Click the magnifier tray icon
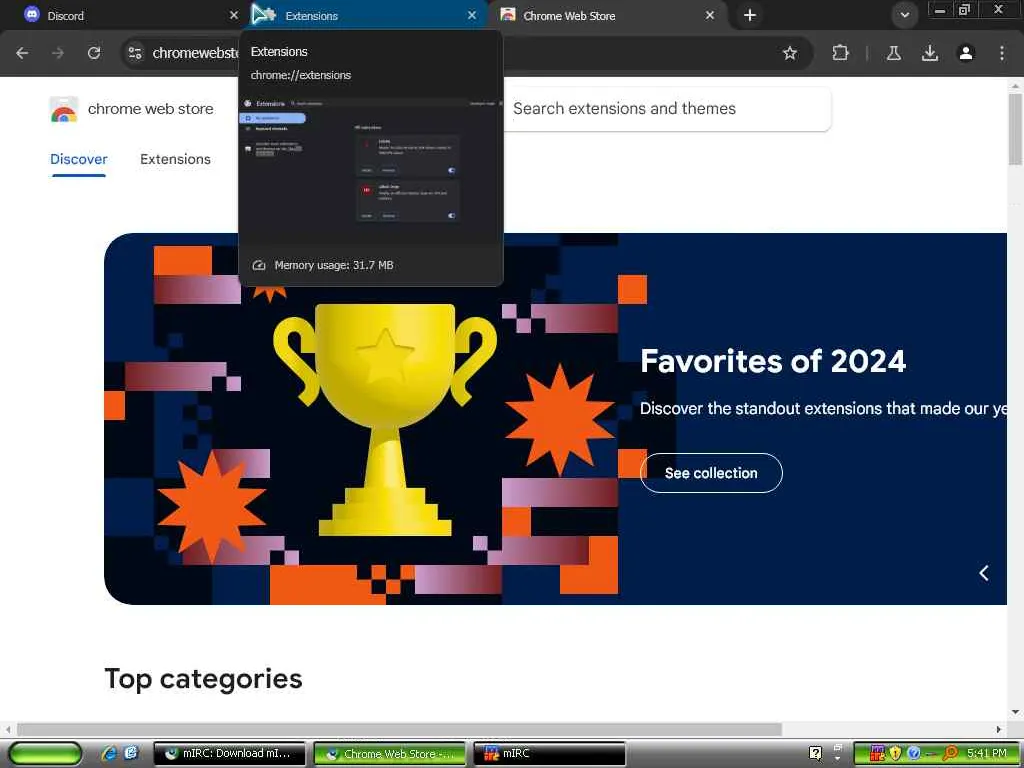The width and height of the screenshot is (1024, 768). [950, 753]
